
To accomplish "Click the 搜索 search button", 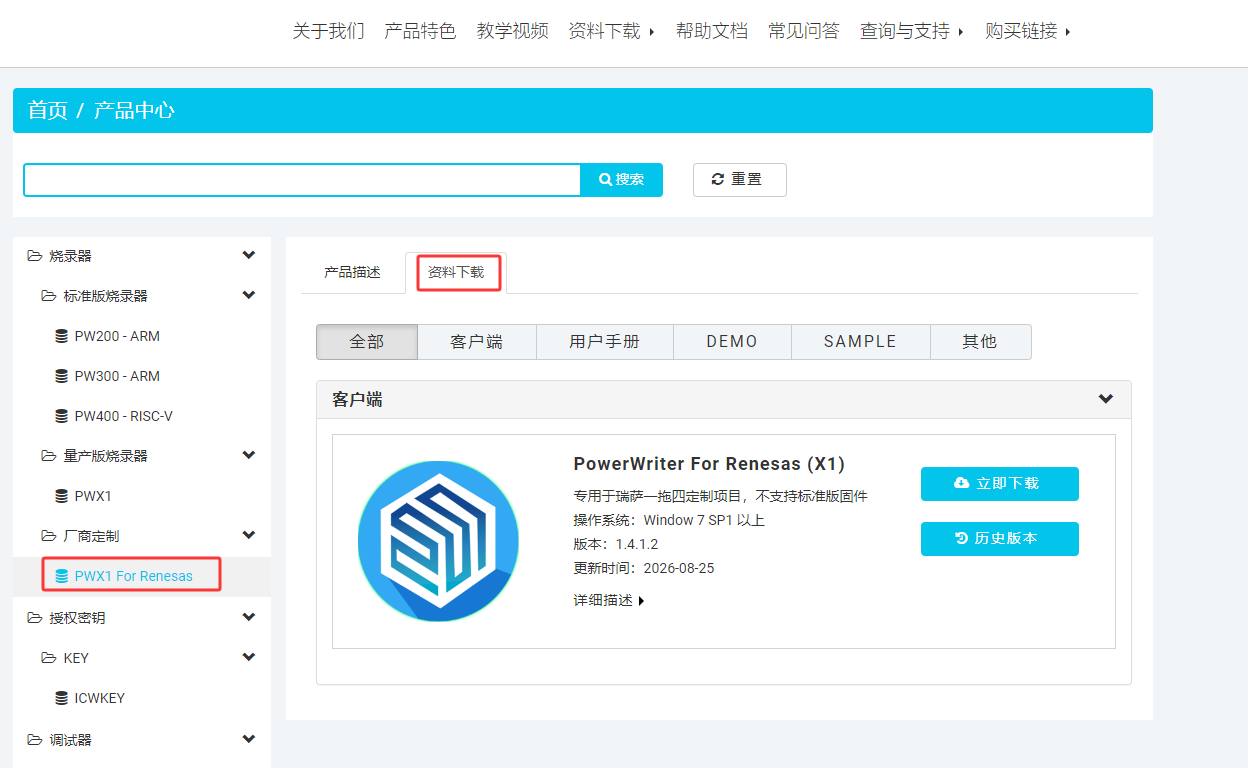I will click(621, 180).
